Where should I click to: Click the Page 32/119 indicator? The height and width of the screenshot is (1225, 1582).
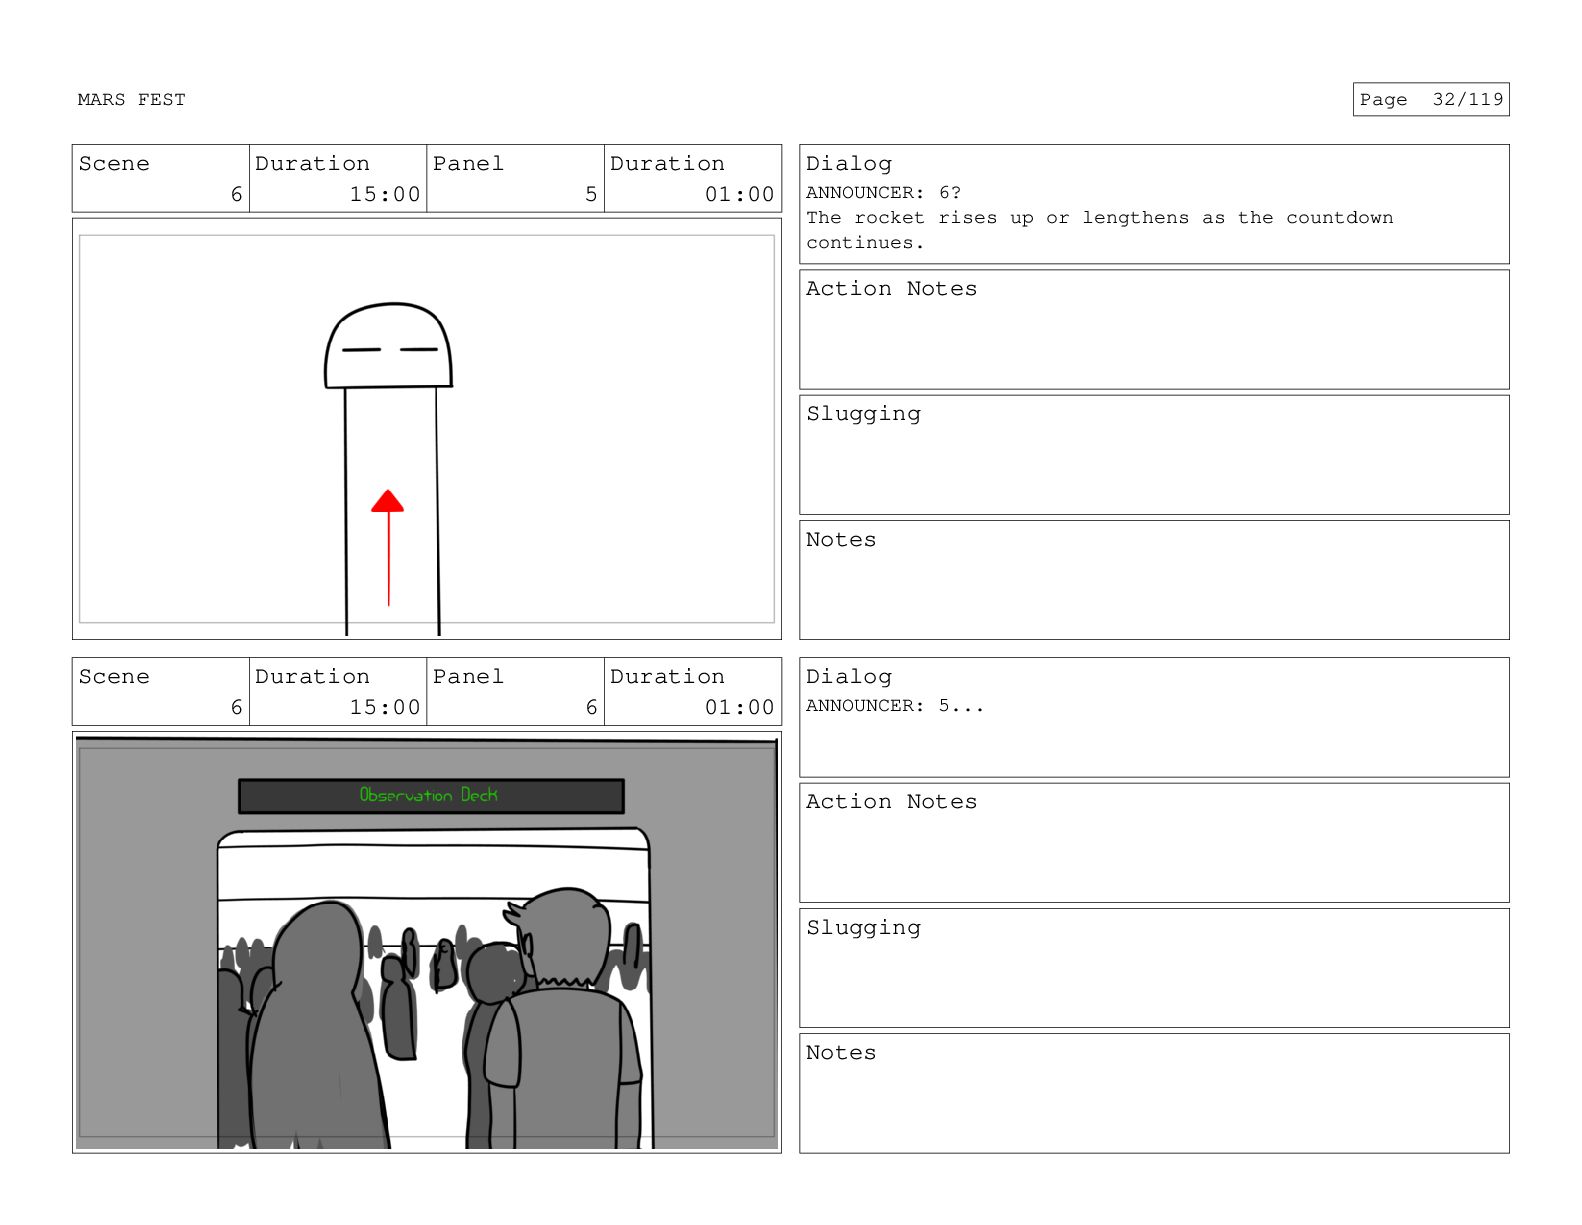pyautogui.click(x=1430, y=100)
